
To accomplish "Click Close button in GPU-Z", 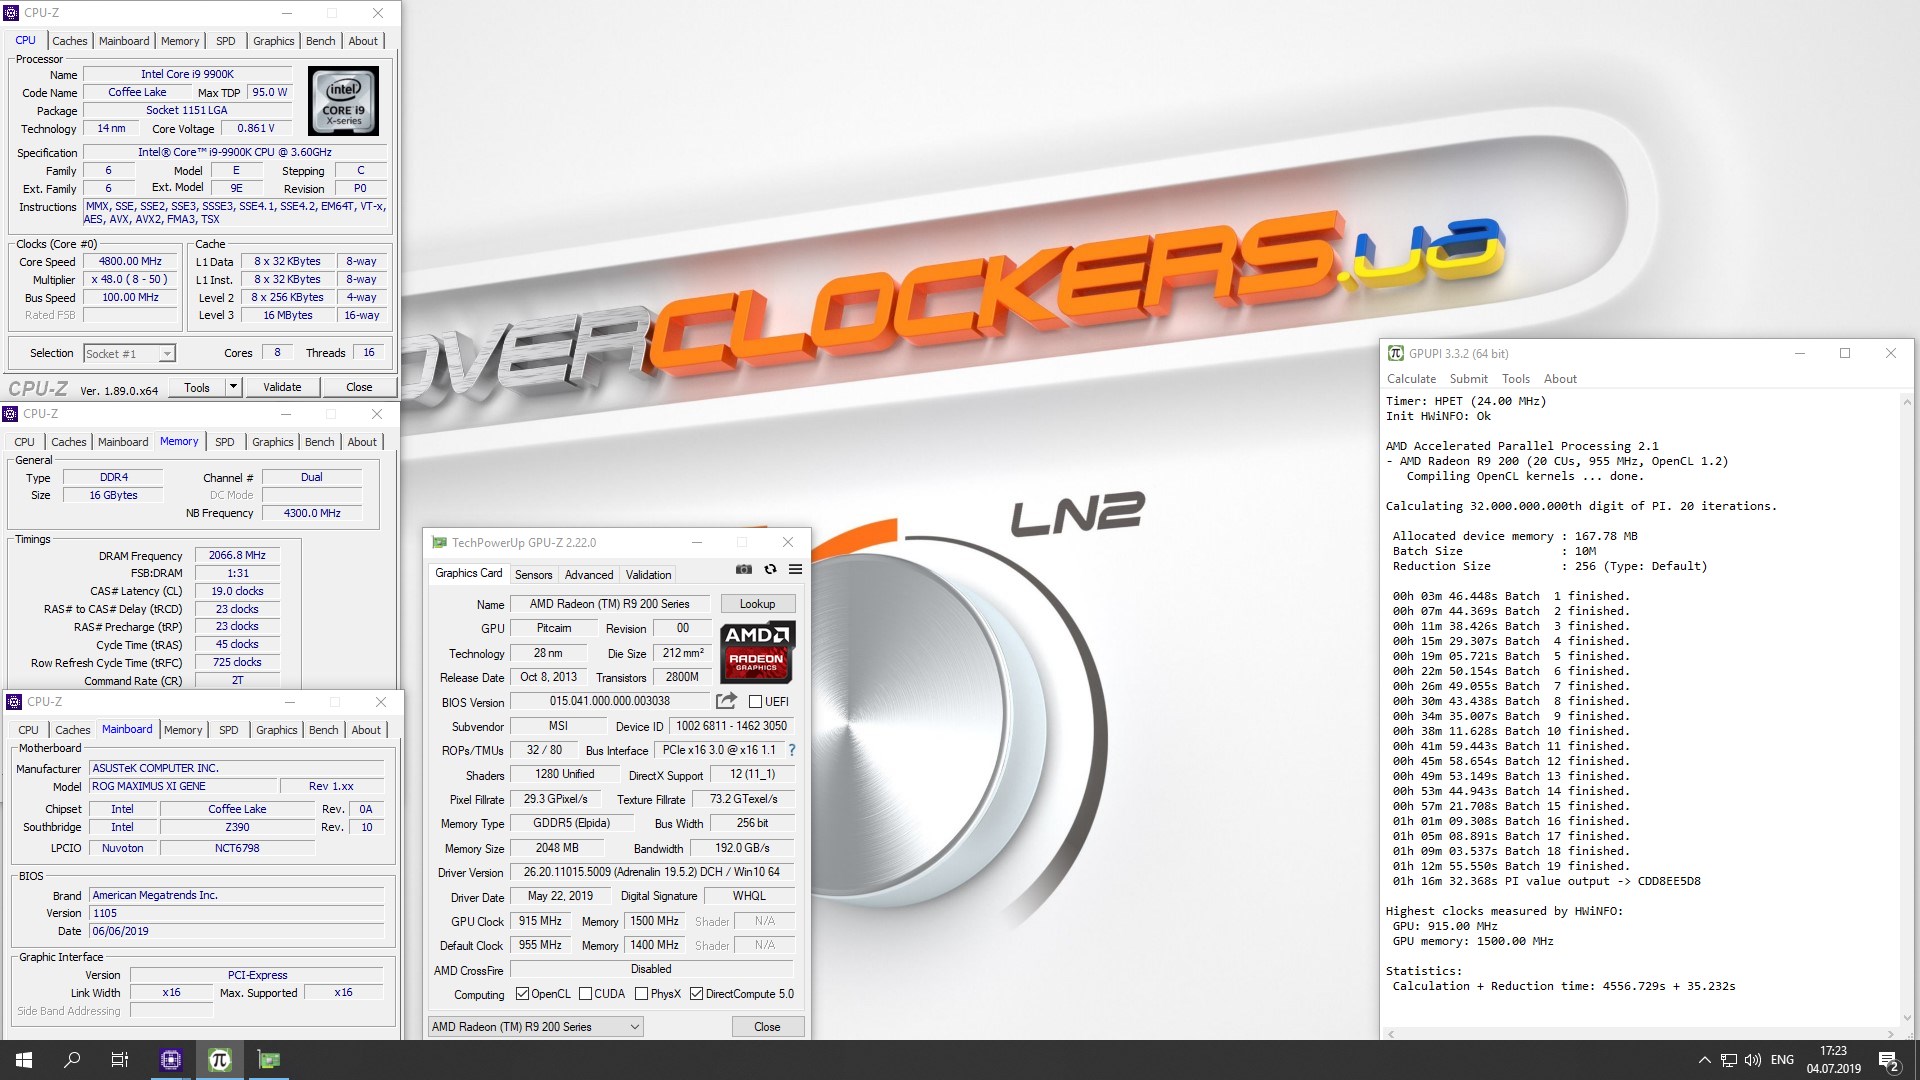I will point(767,1027).
